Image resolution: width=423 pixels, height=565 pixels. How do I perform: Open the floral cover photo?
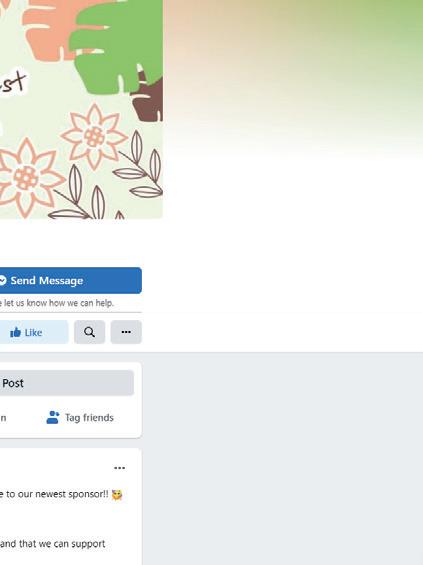coord(81,109)
